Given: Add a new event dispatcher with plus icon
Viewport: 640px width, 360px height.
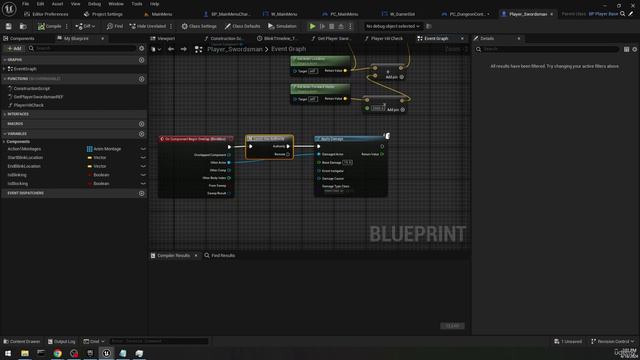Looking at the screenshot, I should [142, 193].
